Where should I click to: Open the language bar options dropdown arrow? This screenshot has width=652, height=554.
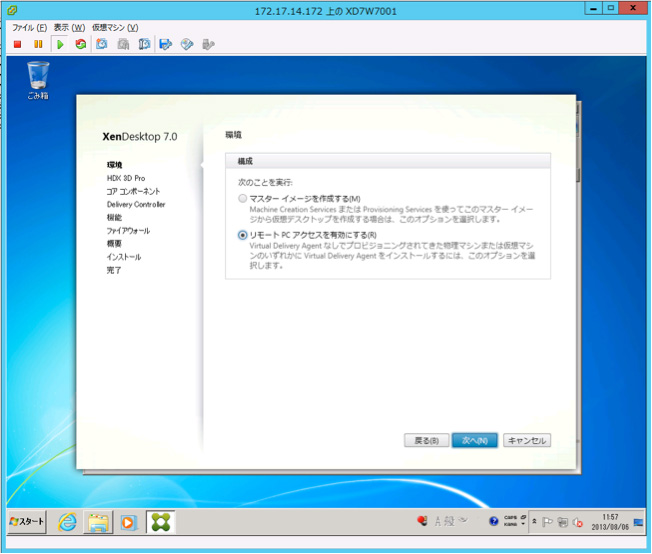click(x=523, y=524)
